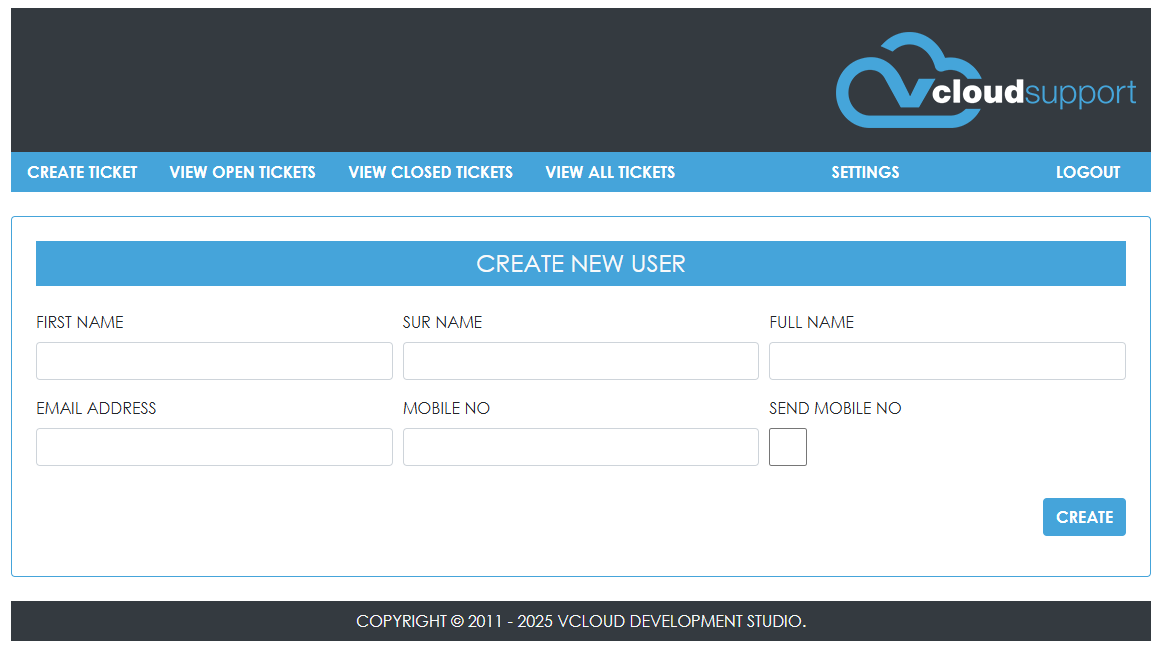
Task: Click the Create New User heading
Action: (x=580, y=264)
